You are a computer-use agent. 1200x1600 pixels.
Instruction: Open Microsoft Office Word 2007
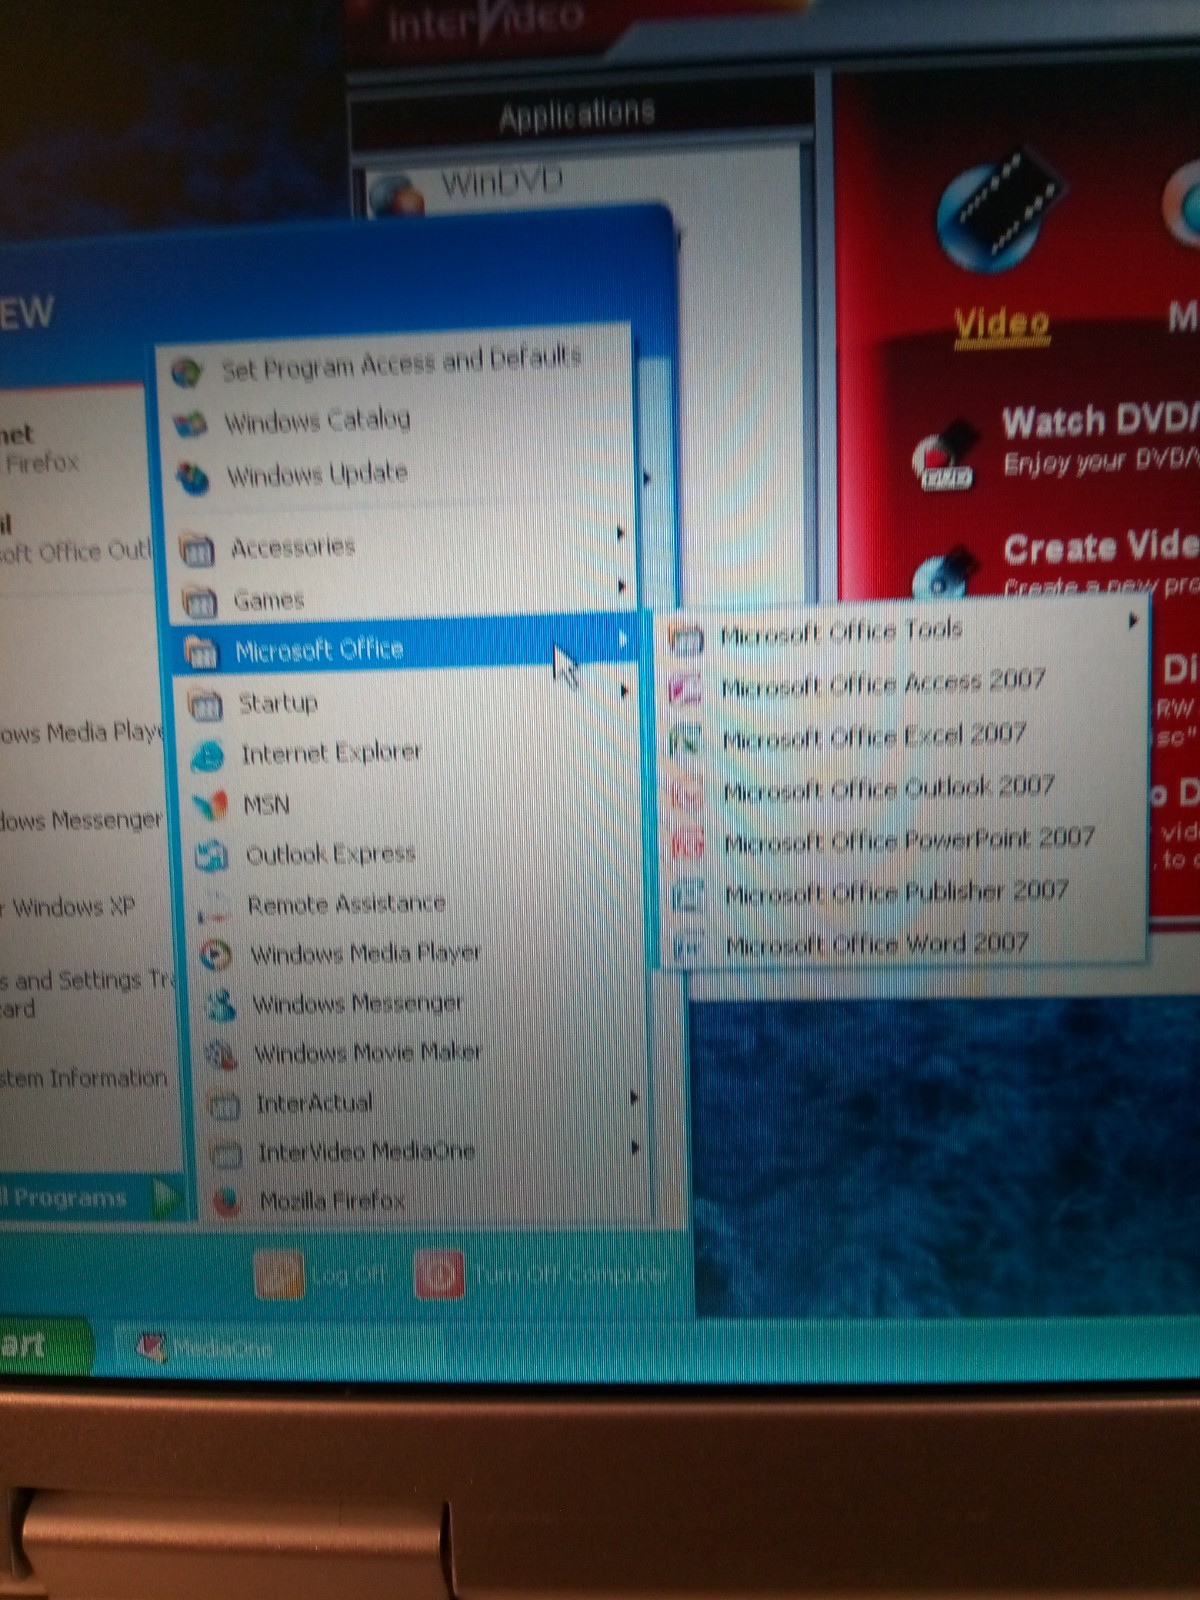tap(904, 944)
